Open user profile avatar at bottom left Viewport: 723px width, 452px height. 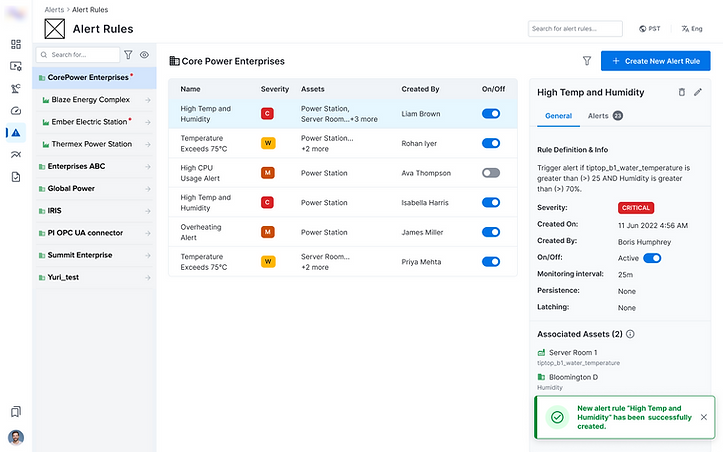coord(15,437)
